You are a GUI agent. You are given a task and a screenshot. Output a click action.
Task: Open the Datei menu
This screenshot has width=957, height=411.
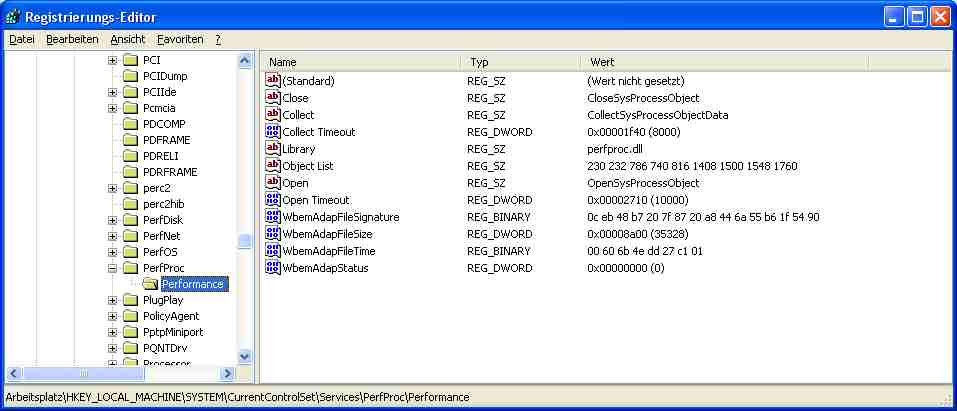pyautogui.click(x=22, y=39)
